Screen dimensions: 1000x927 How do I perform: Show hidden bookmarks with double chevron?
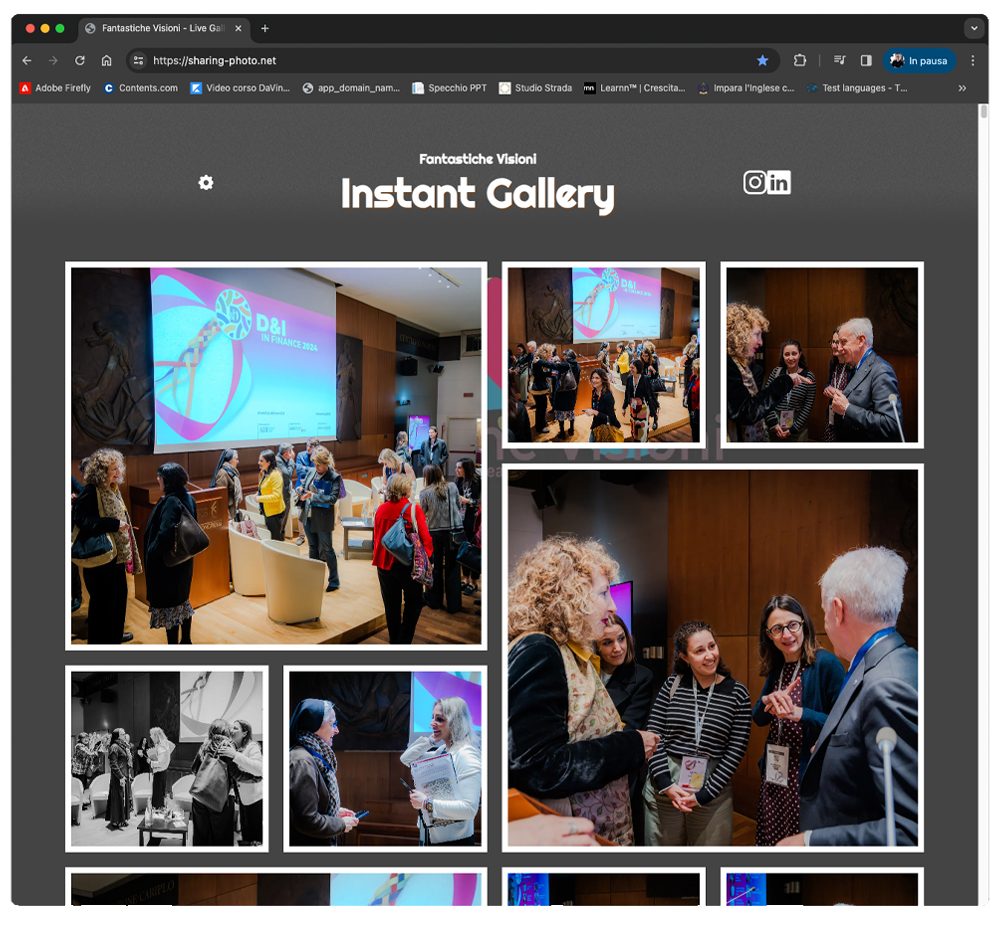point(962,88)
